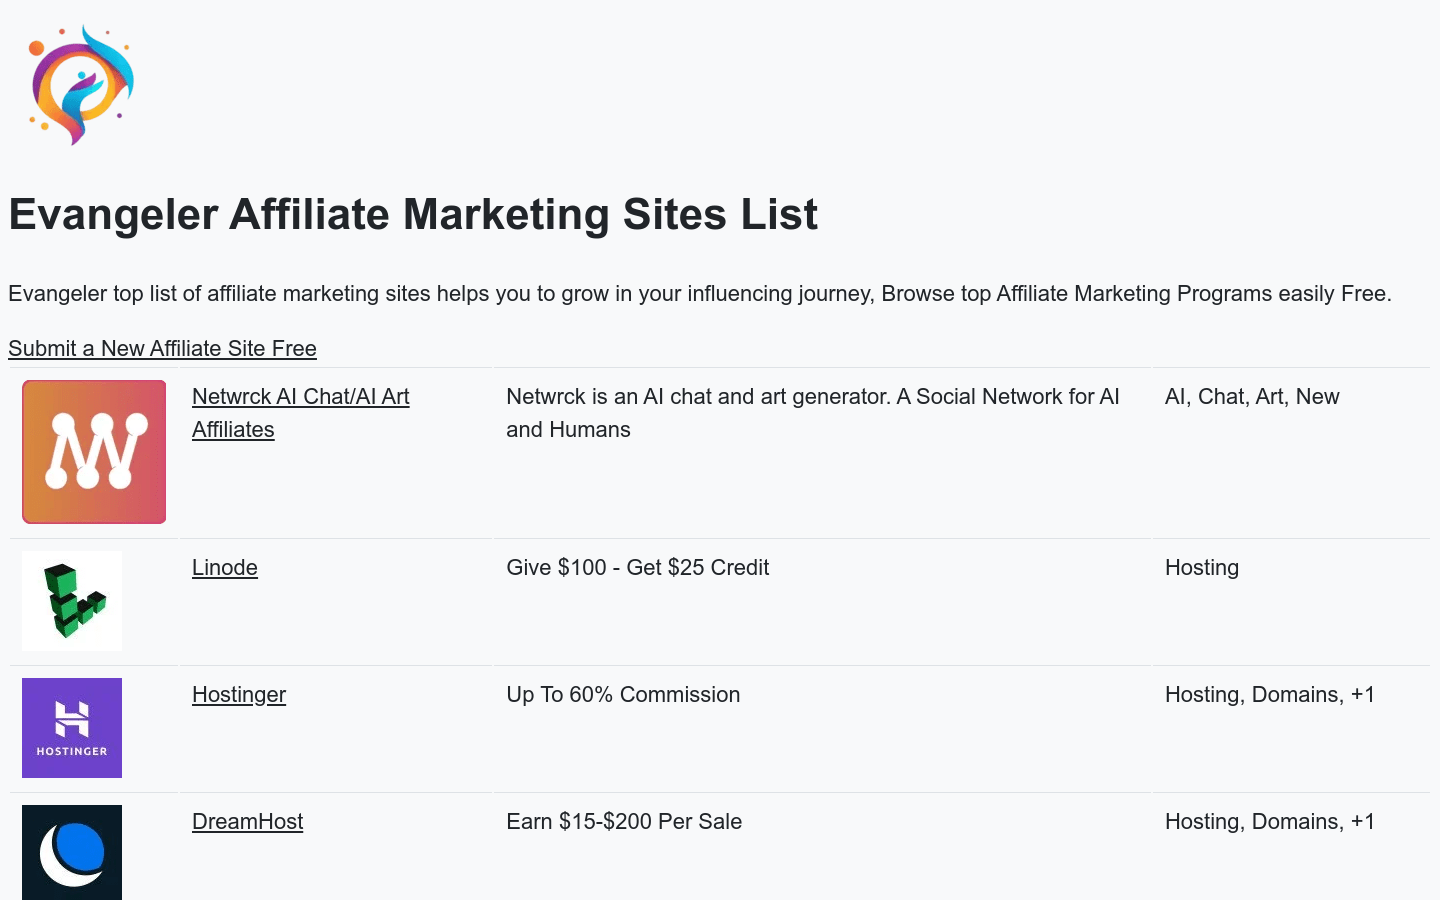This screenshot has width=1440, height=900.
Task: Click the Evangeler Affiliate Marketing Sites List heading
Action: (413, 214)
